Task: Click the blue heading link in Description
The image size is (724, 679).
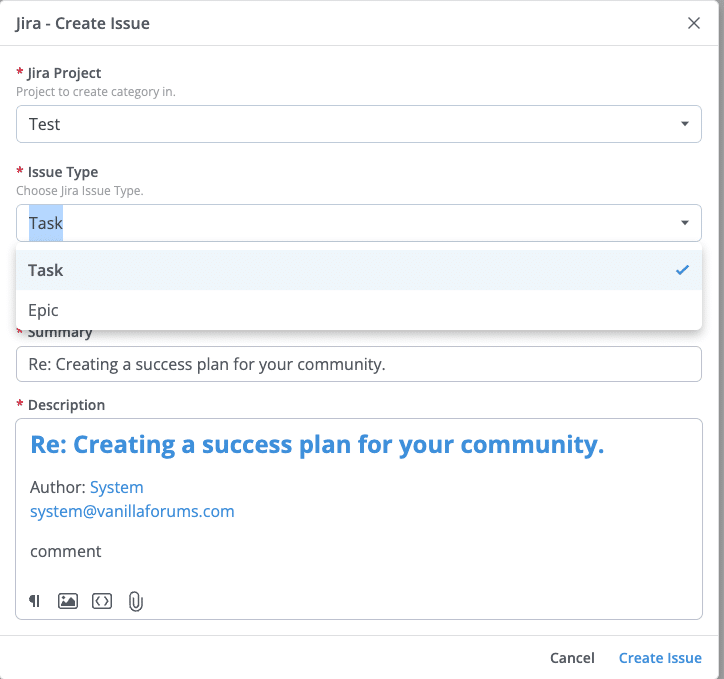Action: pos(317,445)
